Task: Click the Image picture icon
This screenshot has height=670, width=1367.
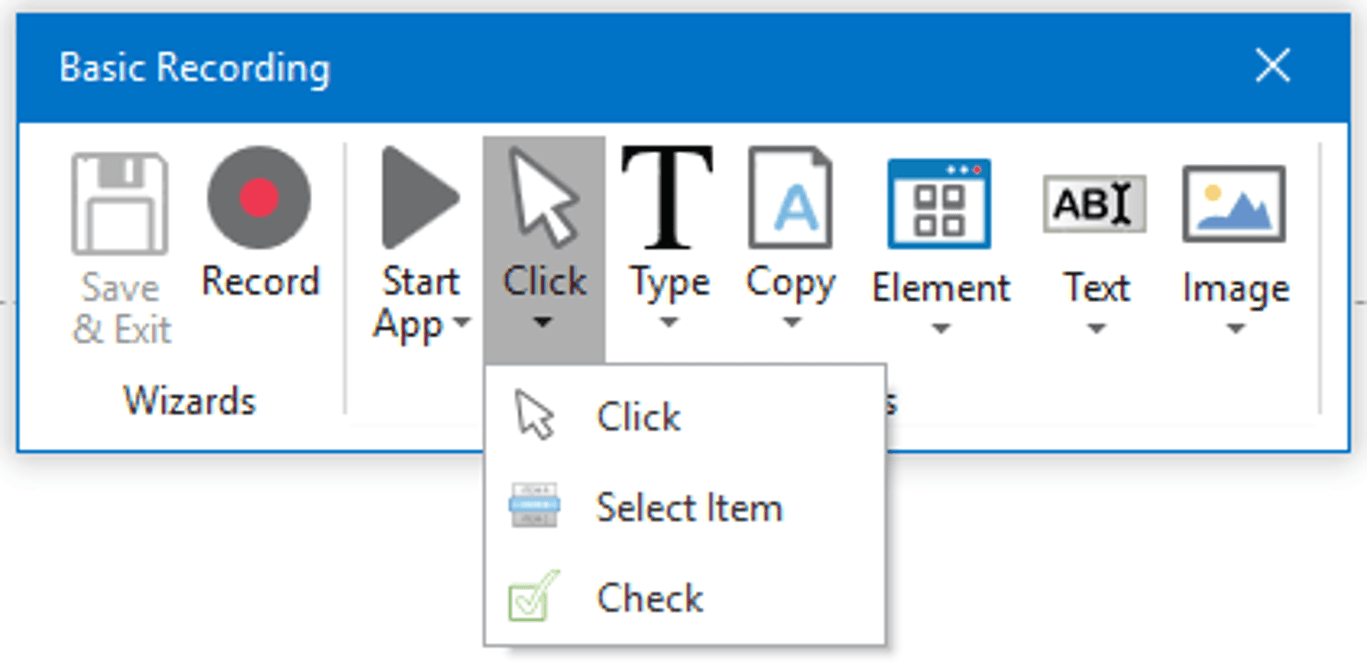Action: coord(1234,204)
